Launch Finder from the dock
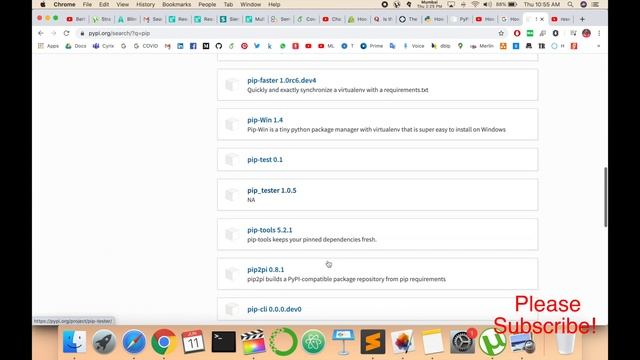 pos(74,342)
